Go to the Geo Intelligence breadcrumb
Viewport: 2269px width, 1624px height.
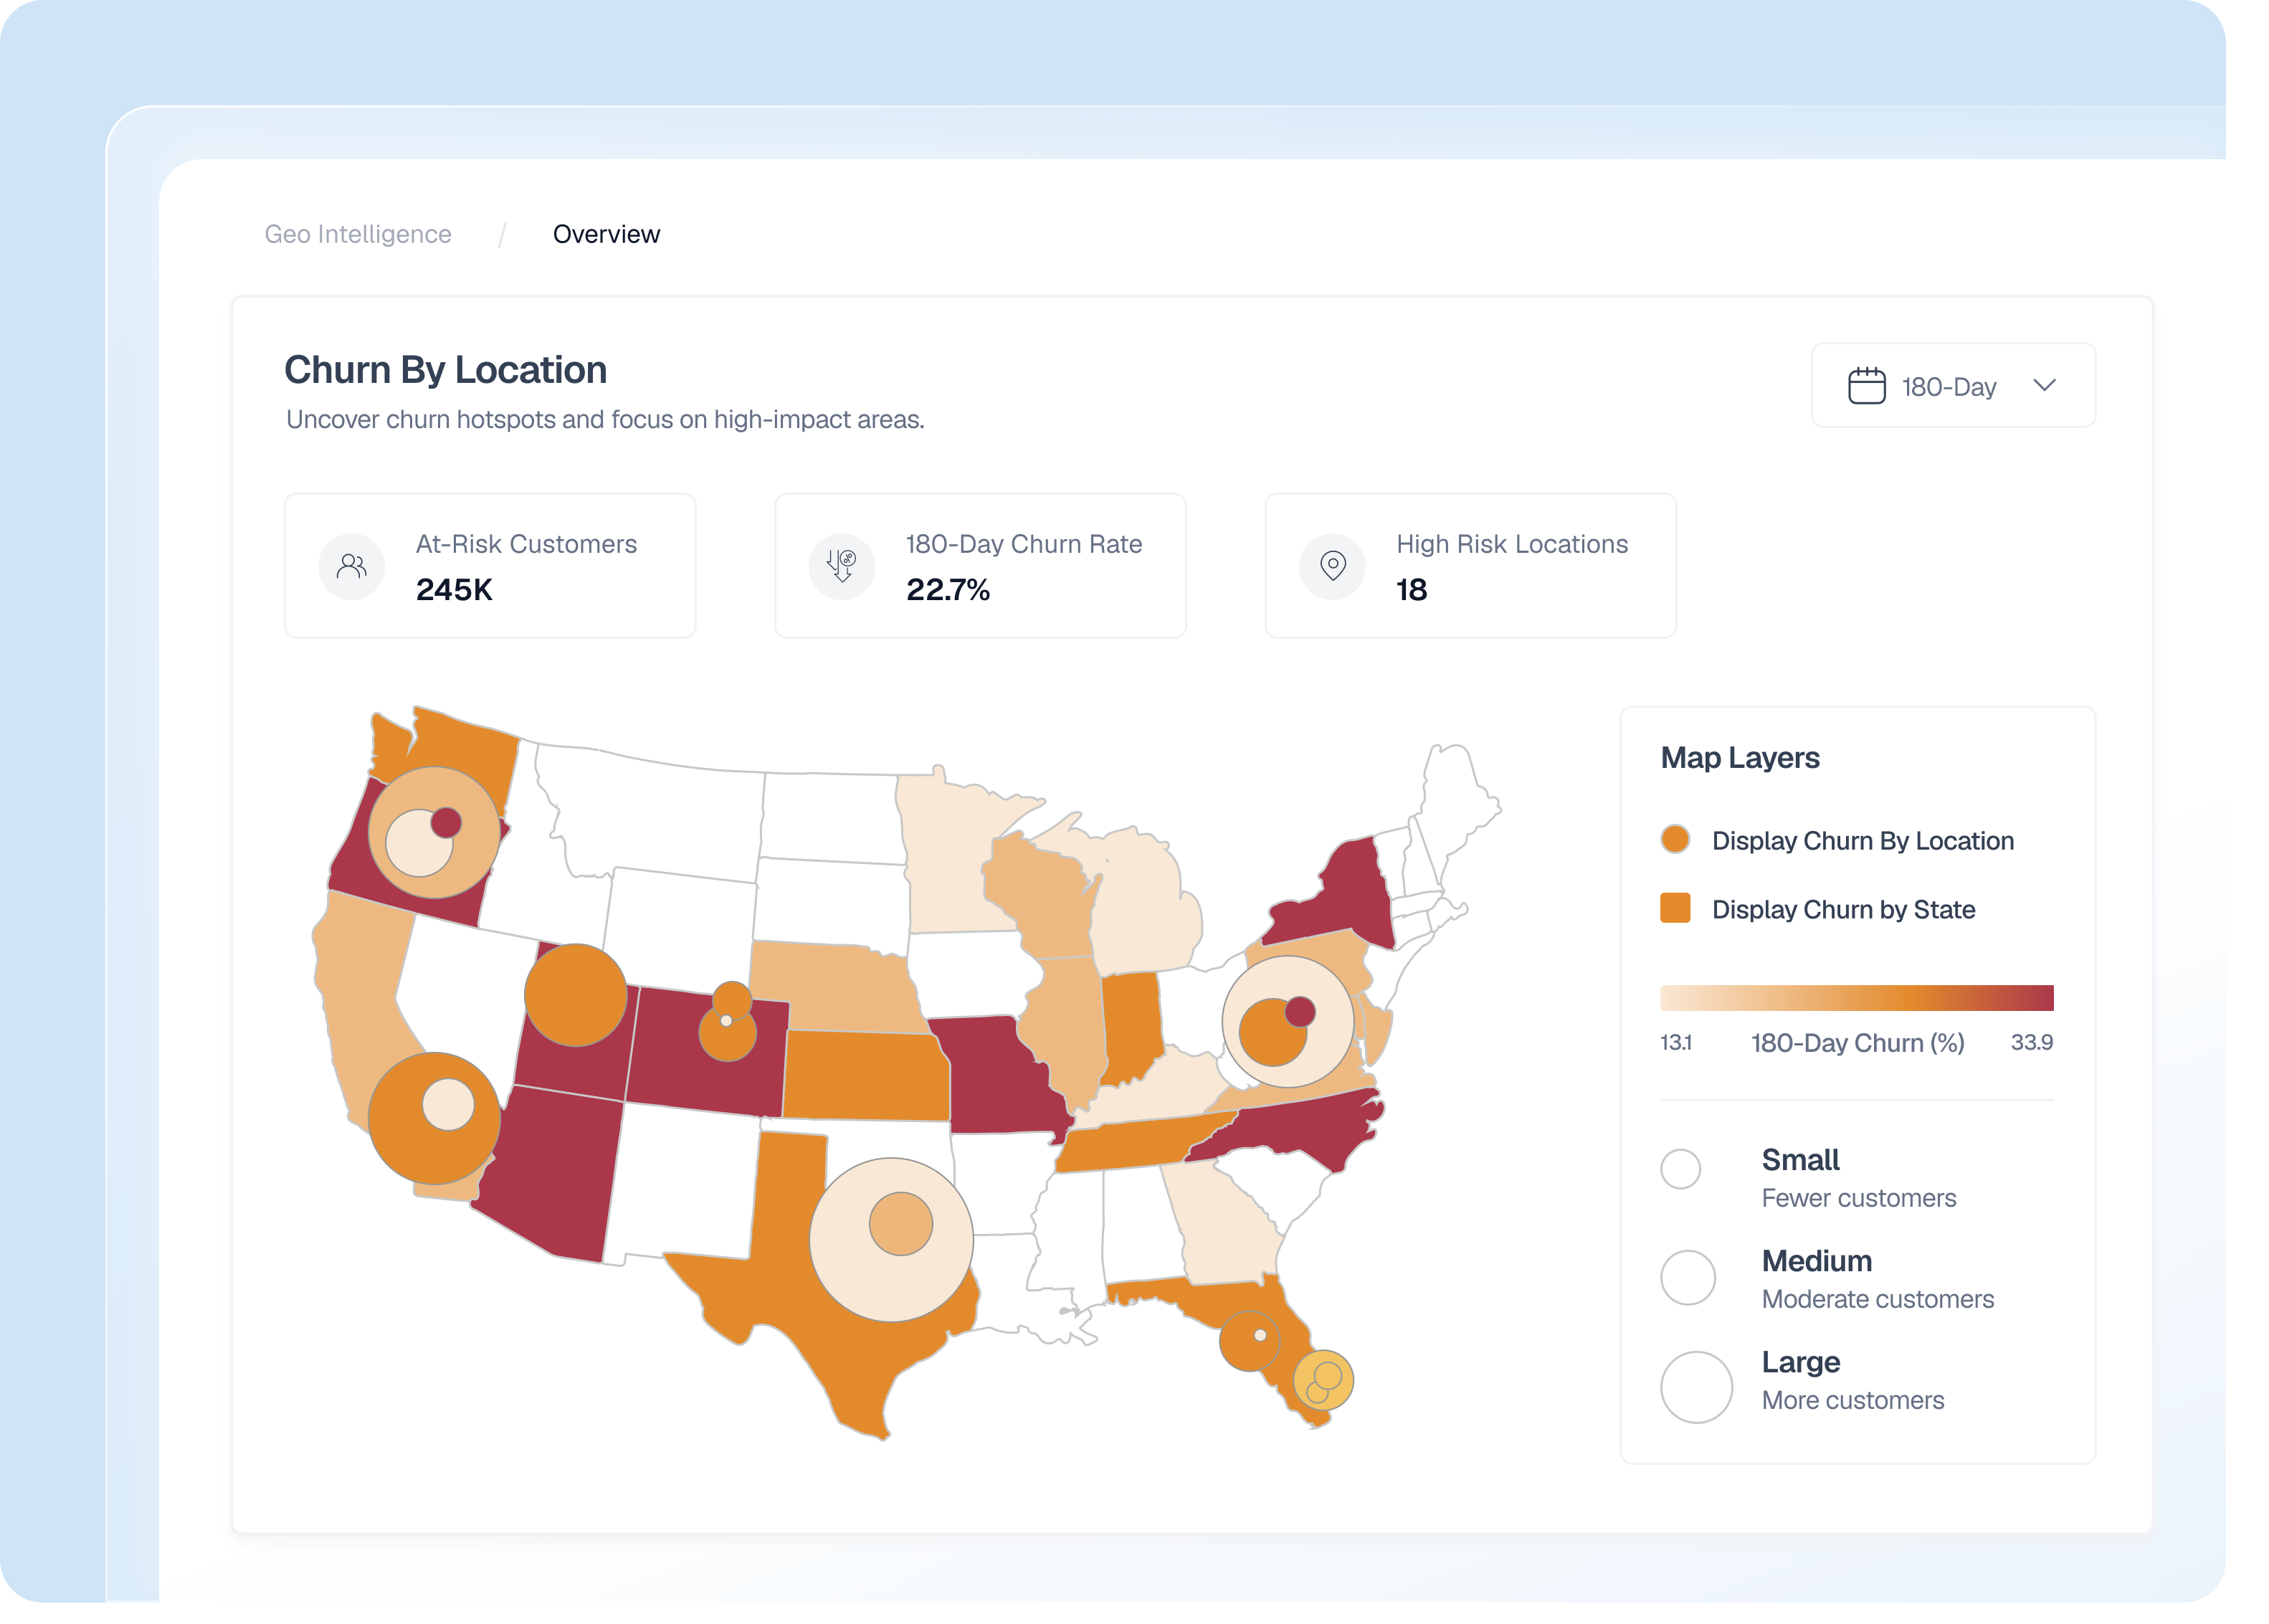point(358,234)
